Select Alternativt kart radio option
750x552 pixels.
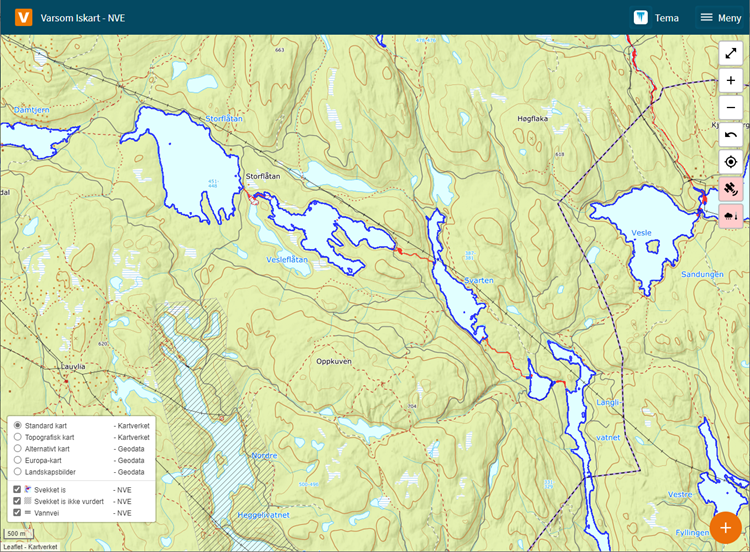coord(17,449)
